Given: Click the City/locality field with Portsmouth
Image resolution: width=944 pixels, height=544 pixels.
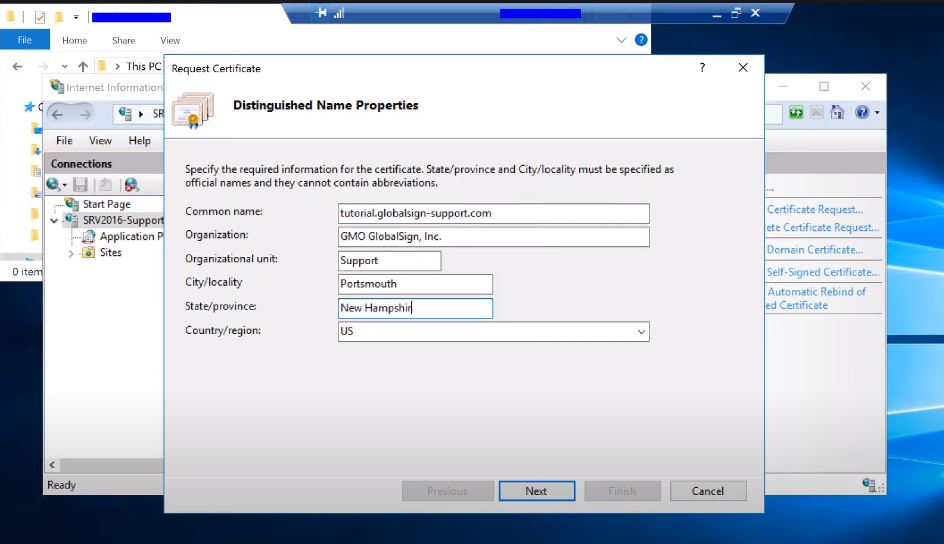Looking at the screenshot, I should (x=415, y=284).
